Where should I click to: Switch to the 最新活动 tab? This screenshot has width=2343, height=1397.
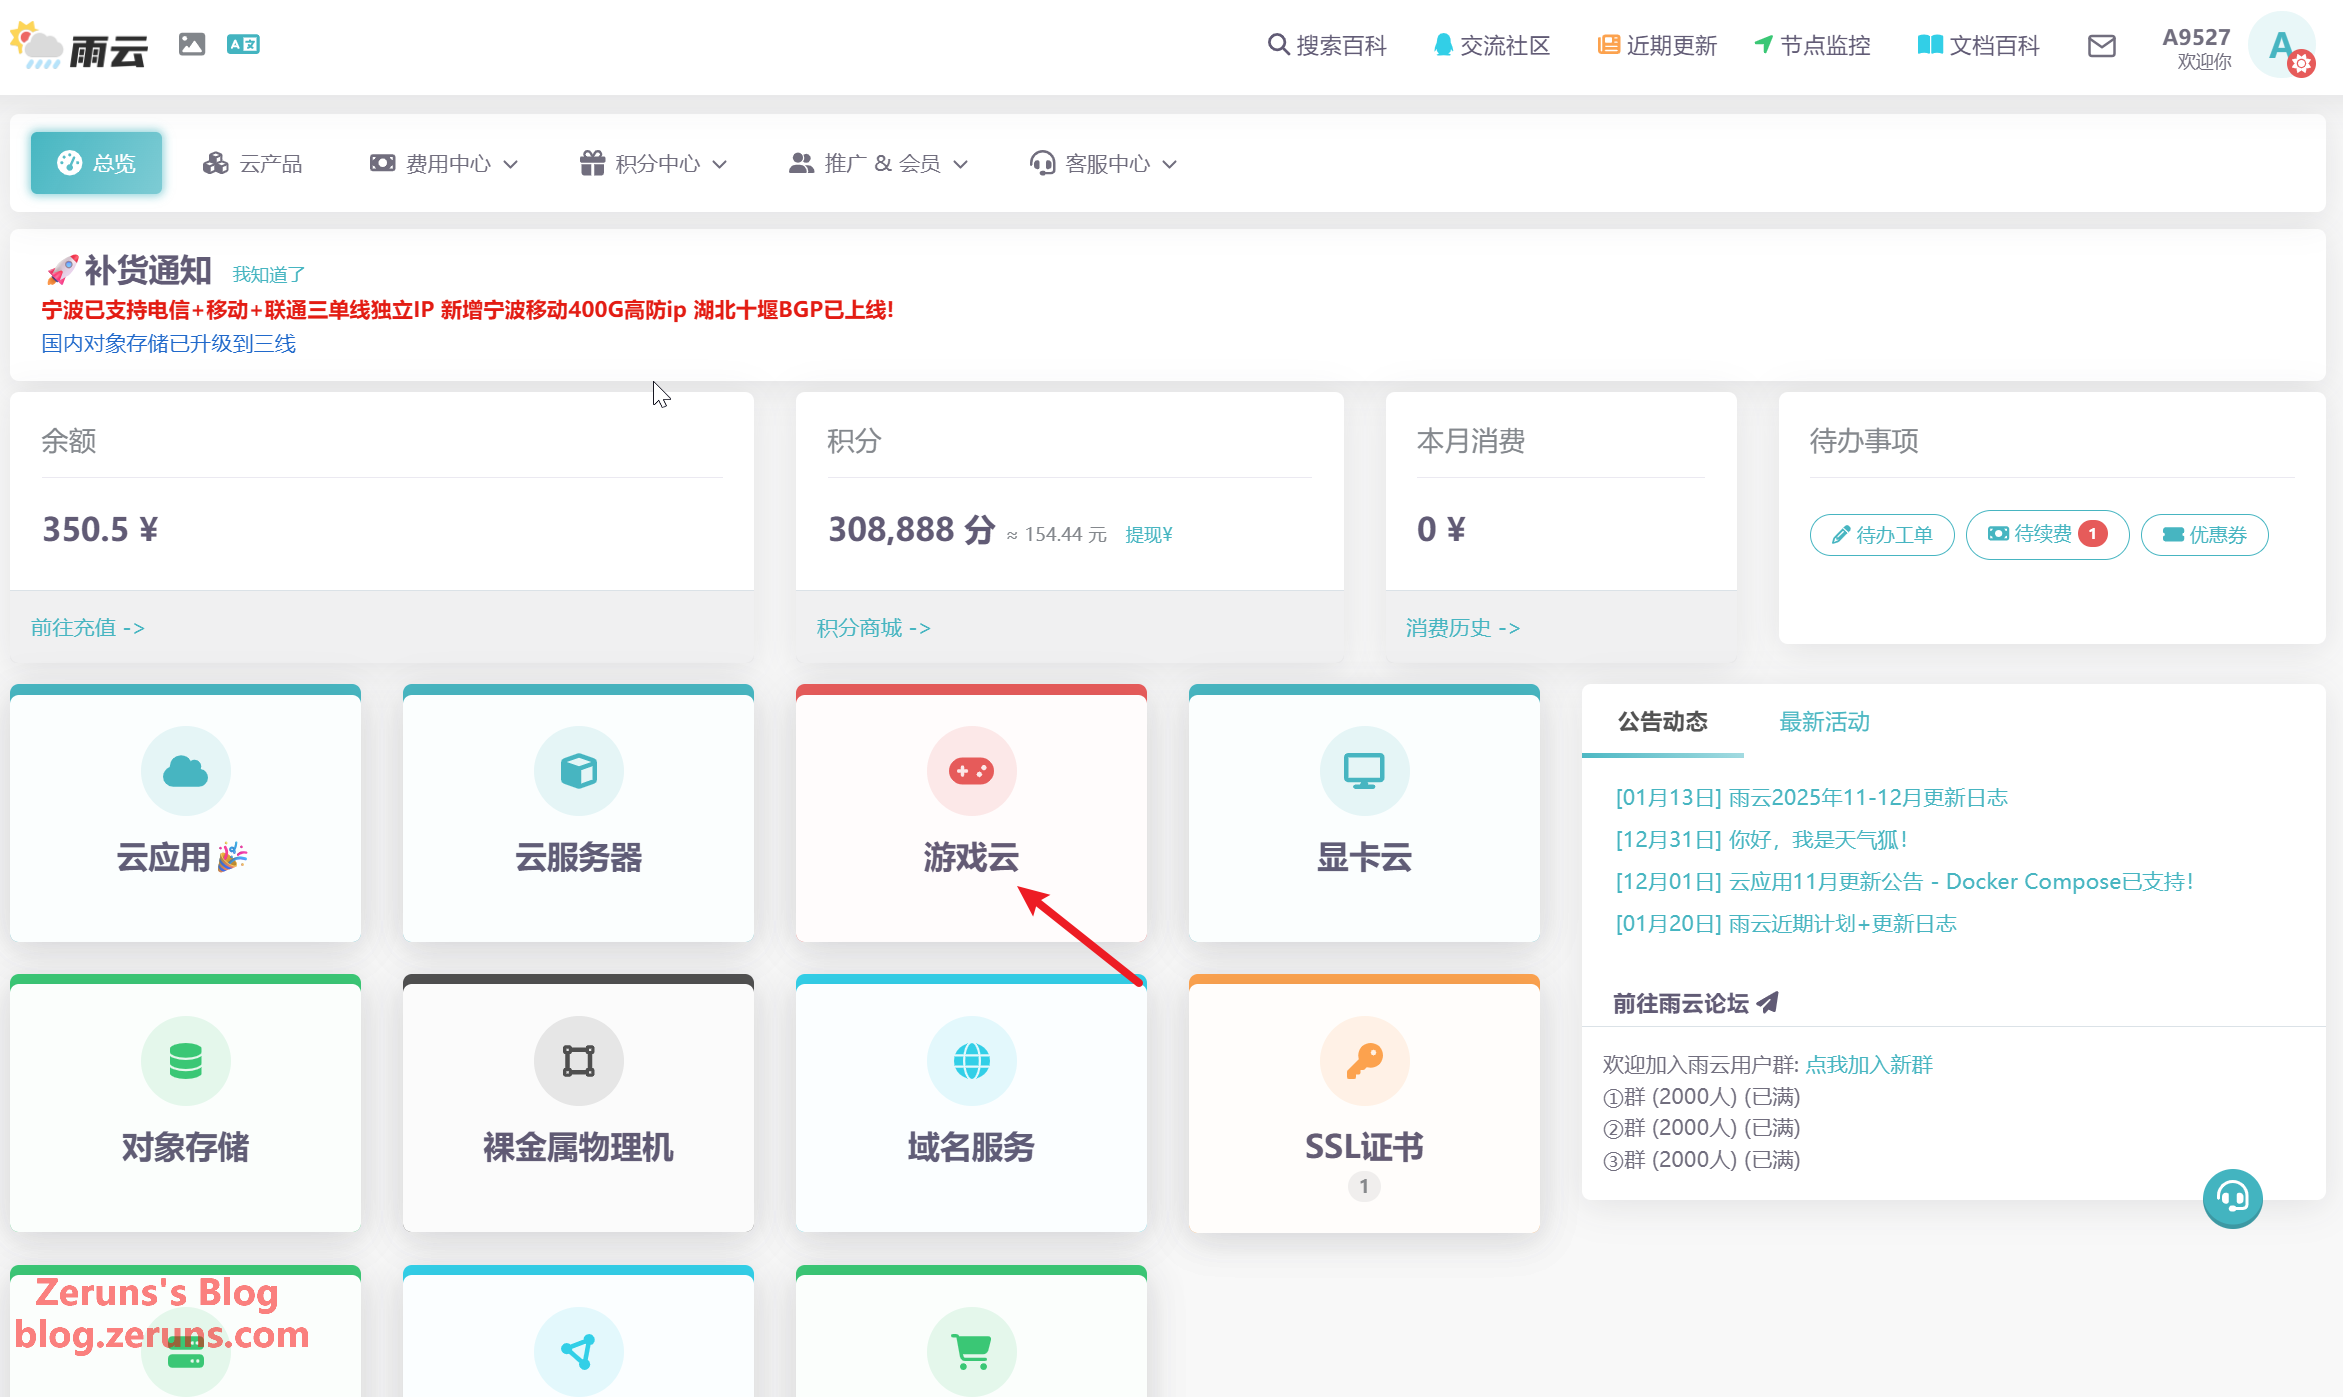(x=1824, y=721)
